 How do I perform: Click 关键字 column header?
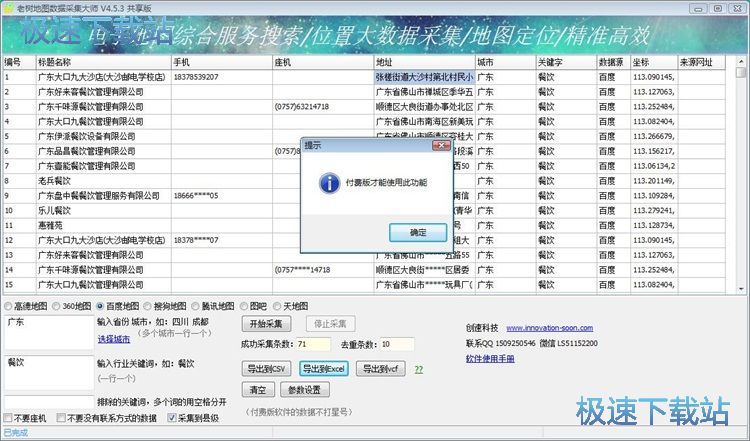[566, 62]
